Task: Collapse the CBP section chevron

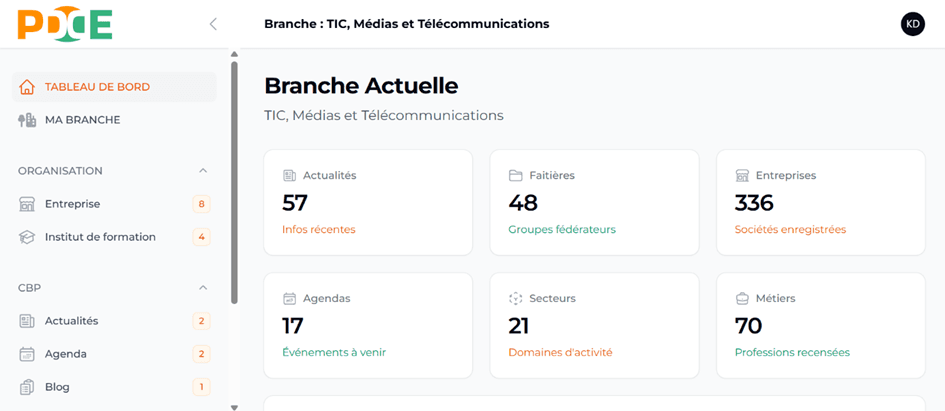Action: point(203,288)
